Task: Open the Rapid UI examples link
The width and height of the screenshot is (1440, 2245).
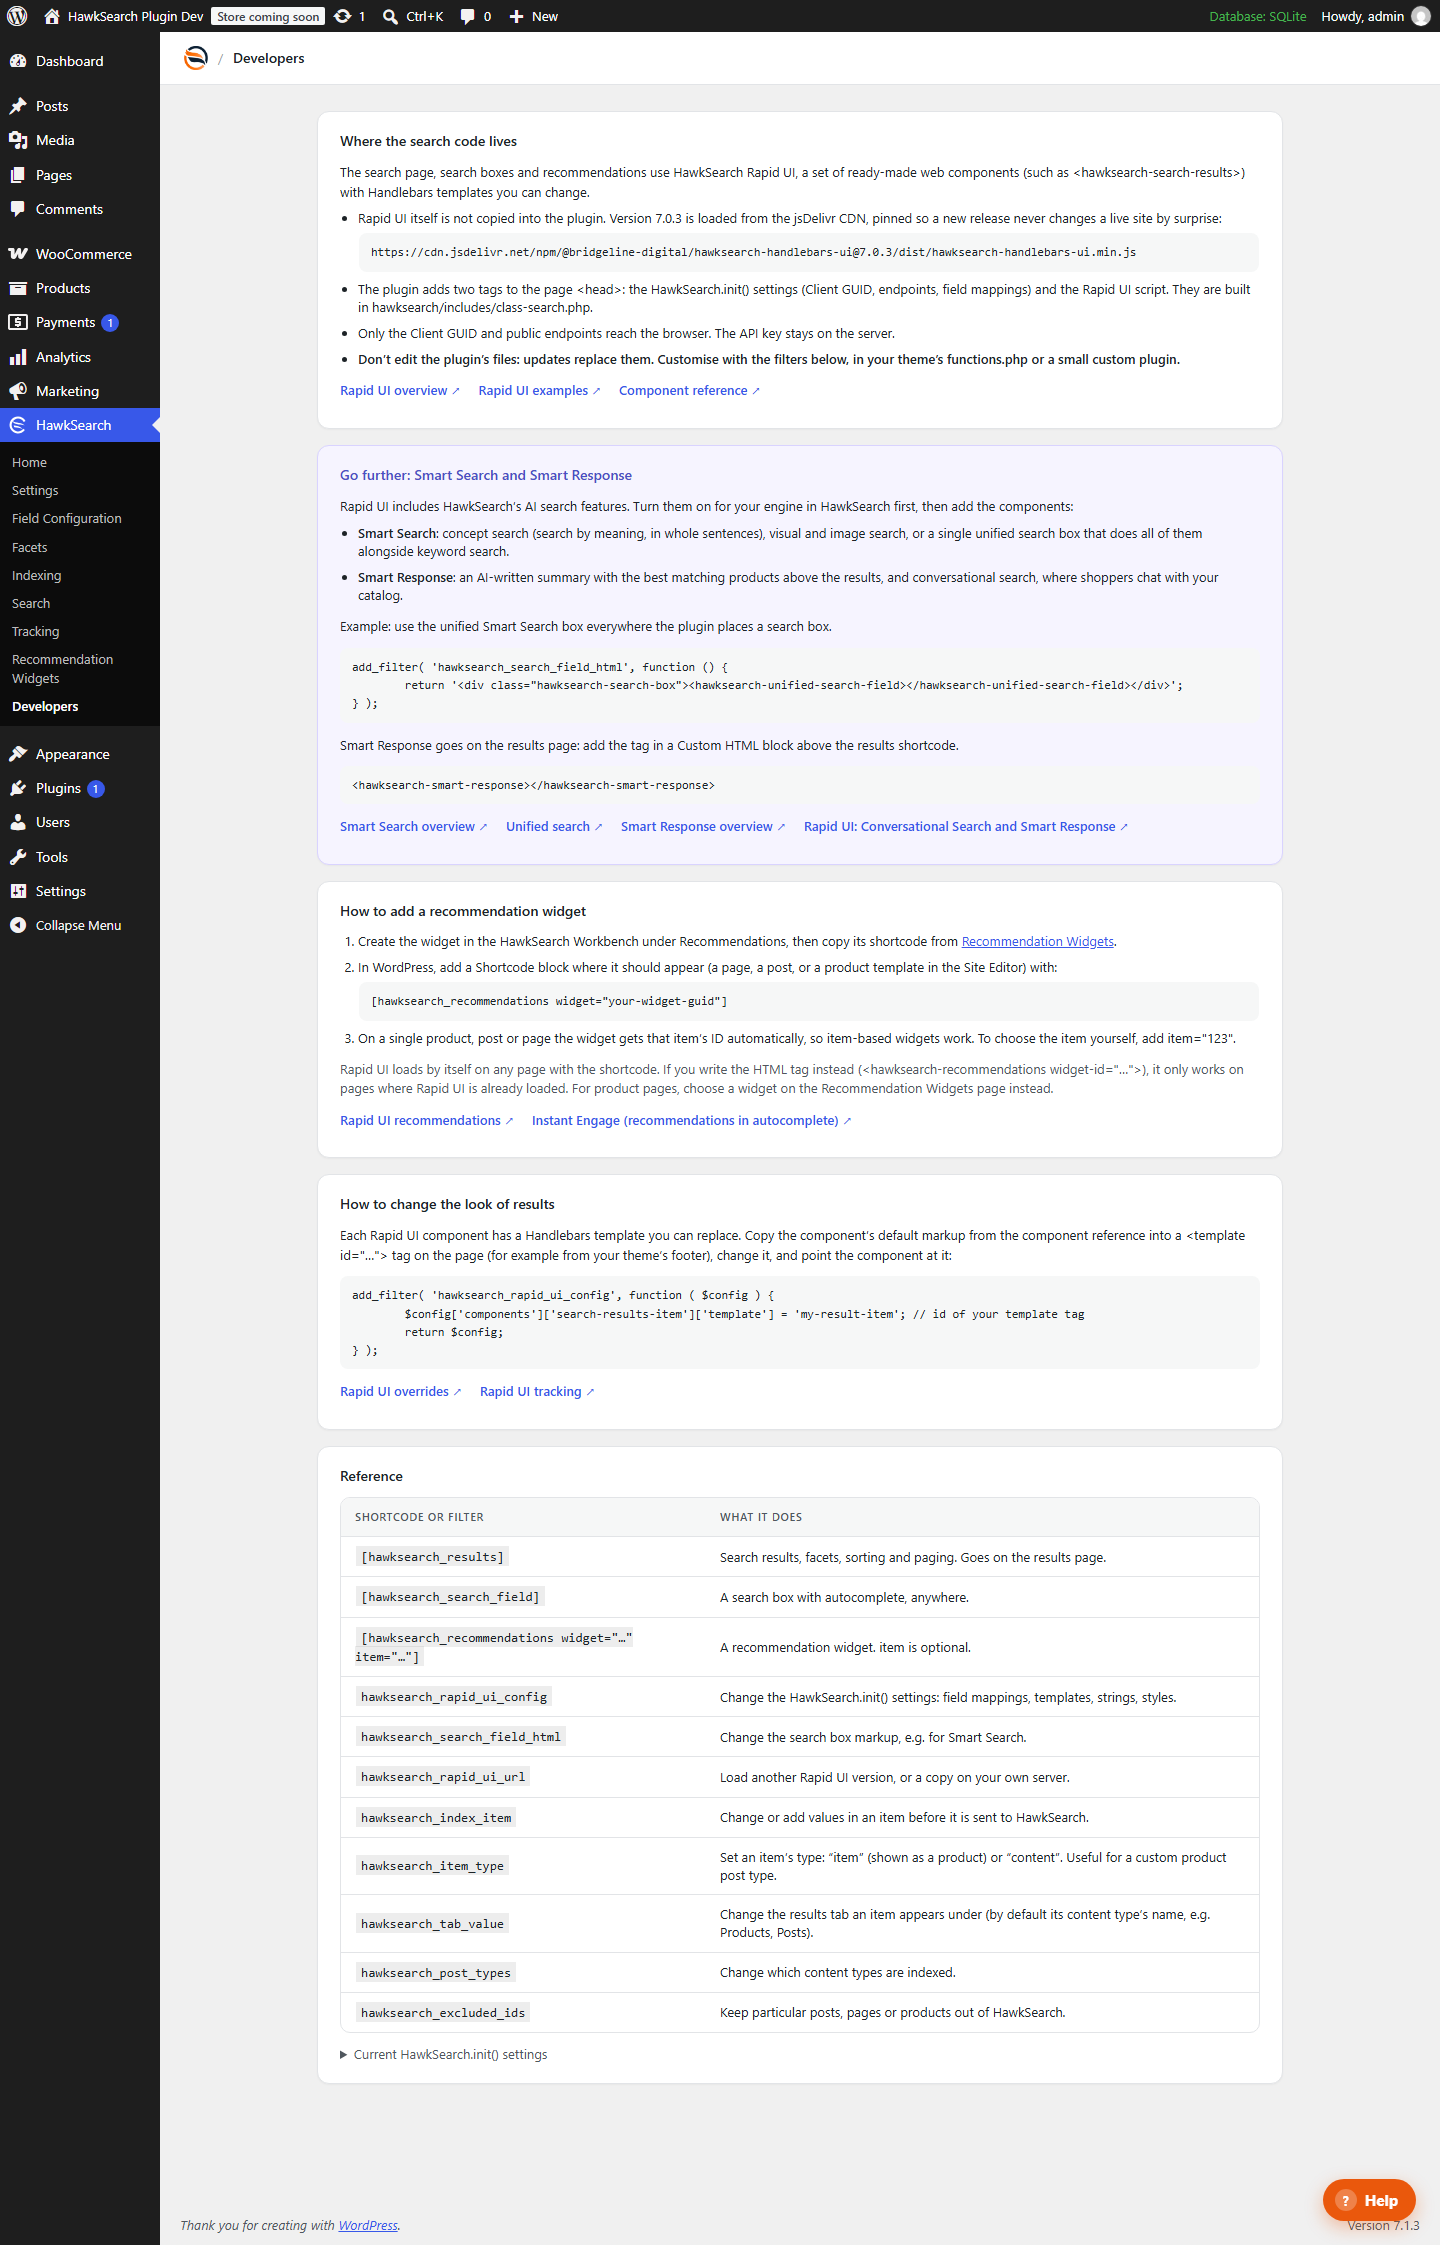Action: (539, 390)
